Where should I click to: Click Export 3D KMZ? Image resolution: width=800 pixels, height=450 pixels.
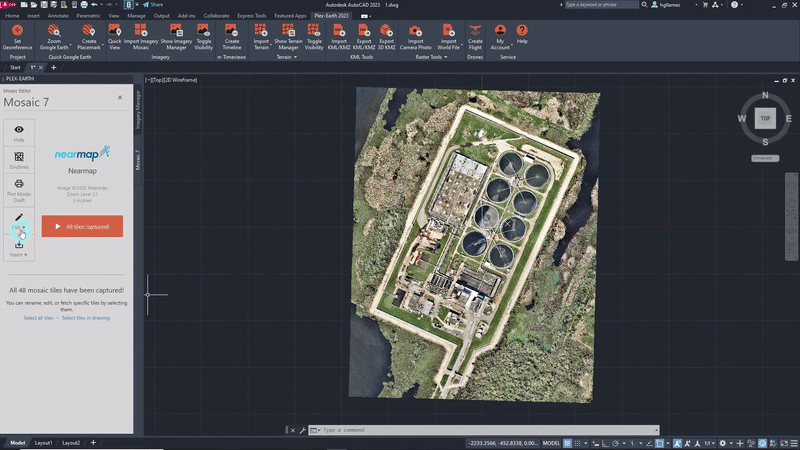point(386,37)
